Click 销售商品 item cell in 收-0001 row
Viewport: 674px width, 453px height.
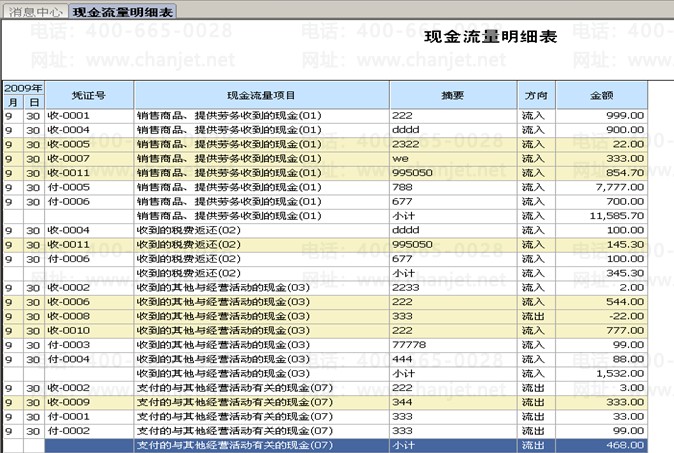tap(261, 116)
